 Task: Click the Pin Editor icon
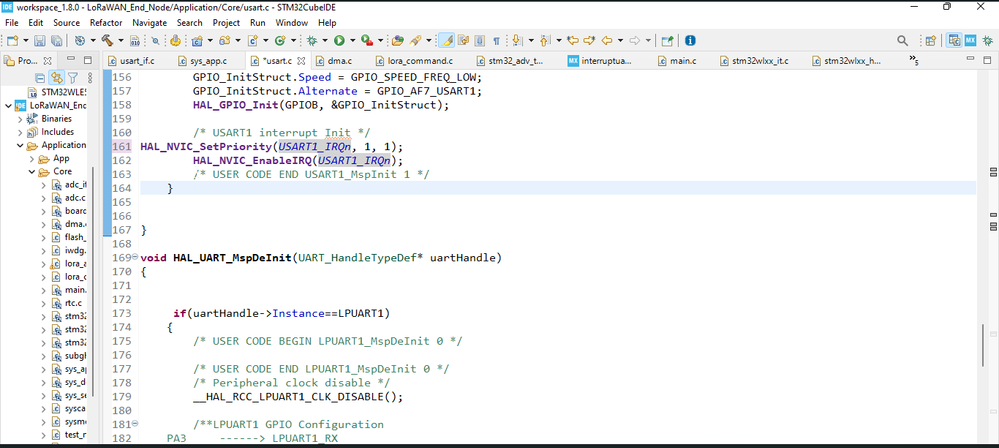(x=667, y=41)
